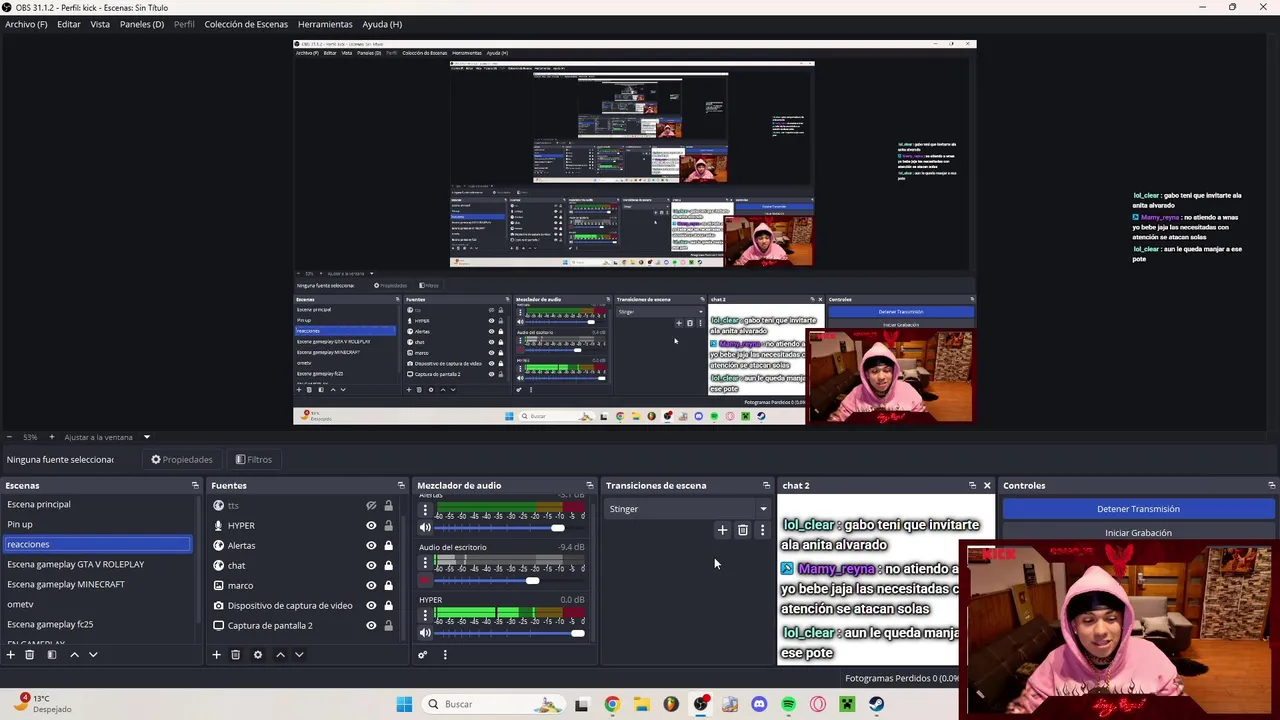The height and width of the screenshot is (720, 1280).
Task: Hide the HYPER source
Action: [371, 525]
